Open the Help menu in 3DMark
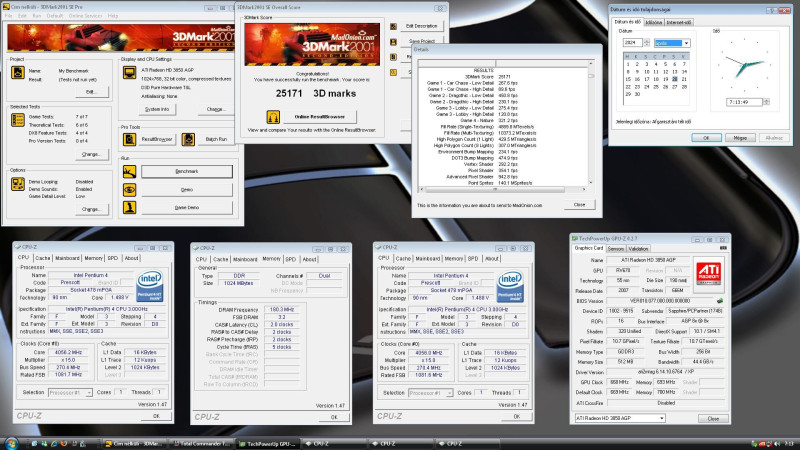 coord(113,16)
